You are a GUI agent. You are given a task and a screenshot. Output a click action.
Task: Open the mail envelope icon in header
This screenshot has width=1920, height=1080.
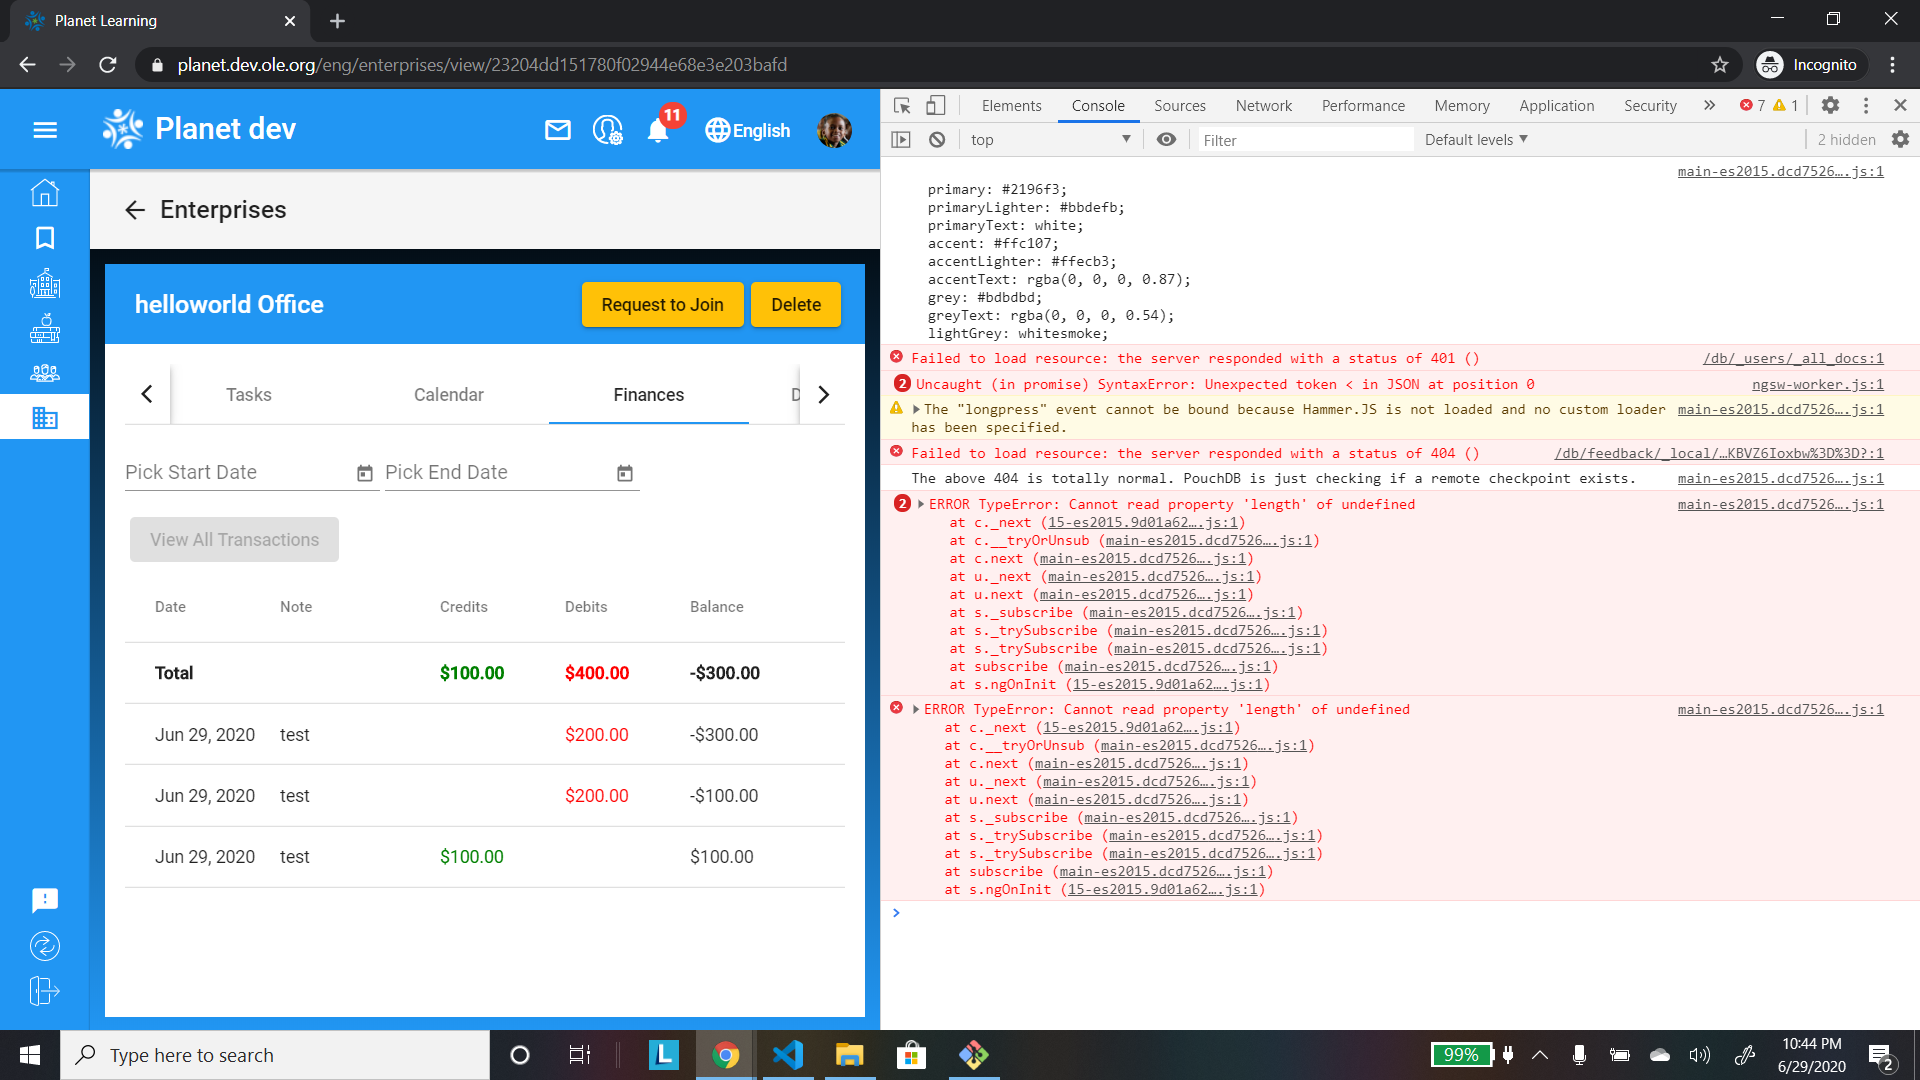pos(558,130)
